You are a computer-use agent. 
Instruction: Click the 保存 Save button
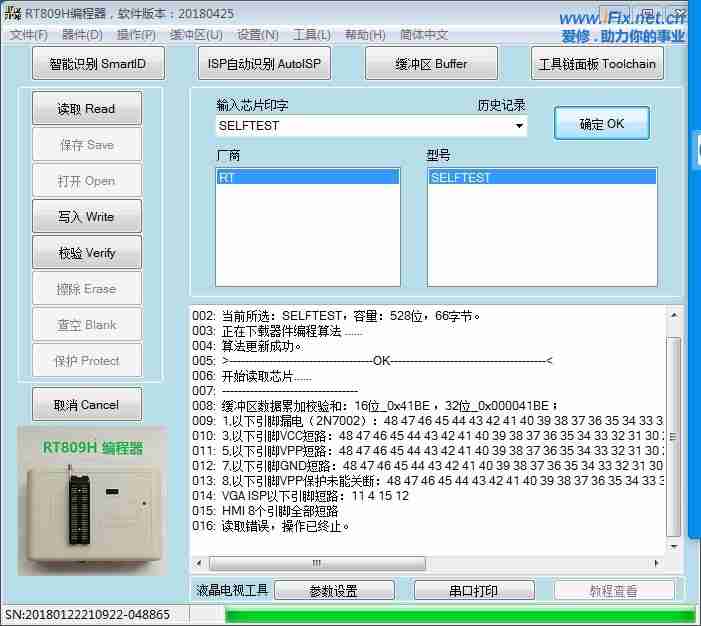pos(87,144)
